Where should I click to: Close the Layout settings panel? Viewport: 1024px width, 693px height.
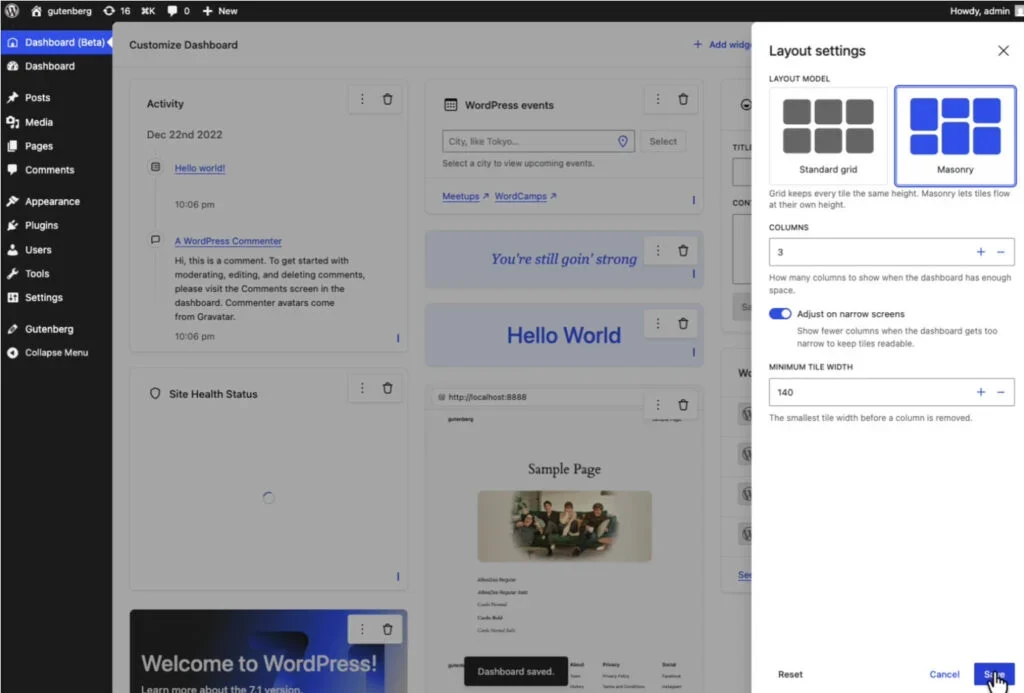(1003, 51)
